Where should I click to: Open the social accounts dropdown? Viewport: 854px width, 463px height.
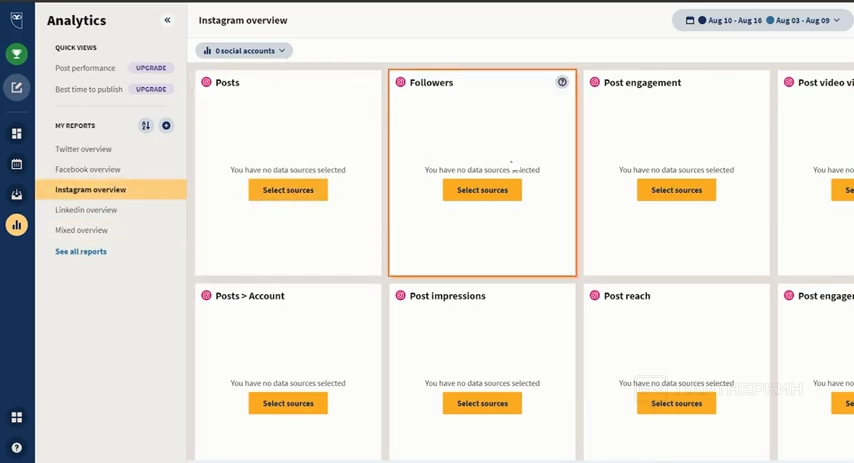tap(244, 51)
